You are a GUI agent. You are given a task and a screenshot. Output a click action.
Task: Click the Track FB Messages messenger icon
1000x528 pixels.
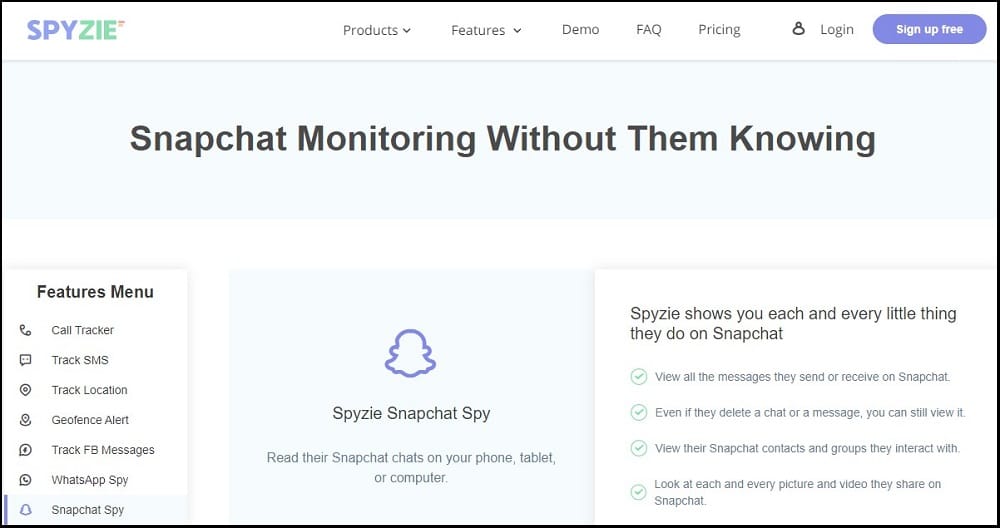click(26, 450)
